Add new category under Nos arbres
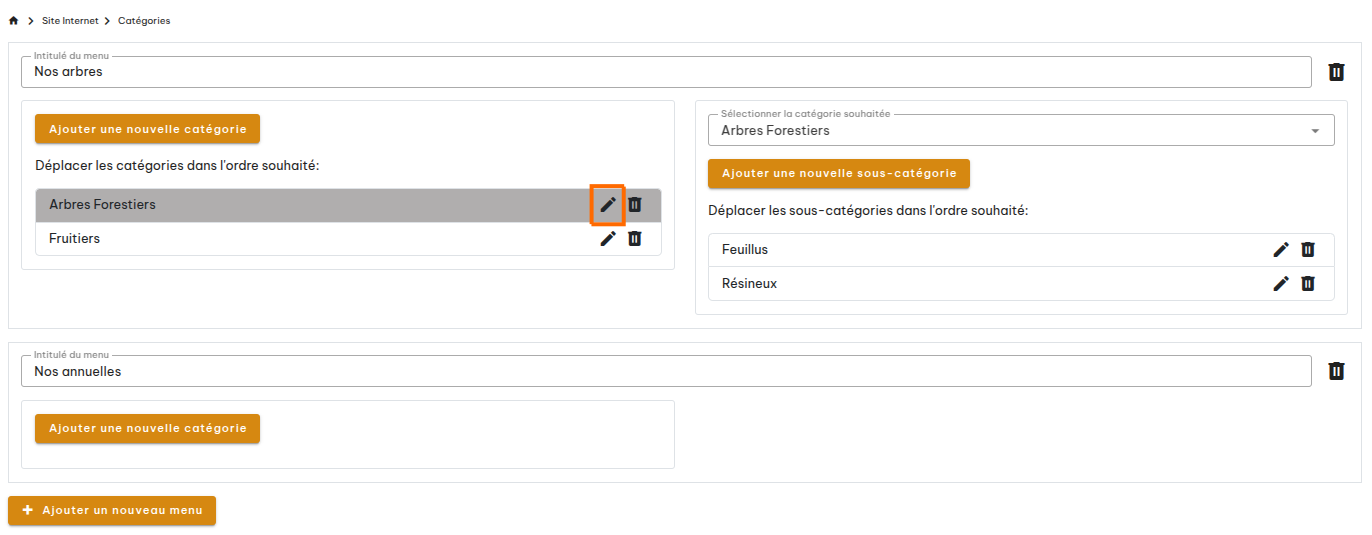 [x=147, y=129]
